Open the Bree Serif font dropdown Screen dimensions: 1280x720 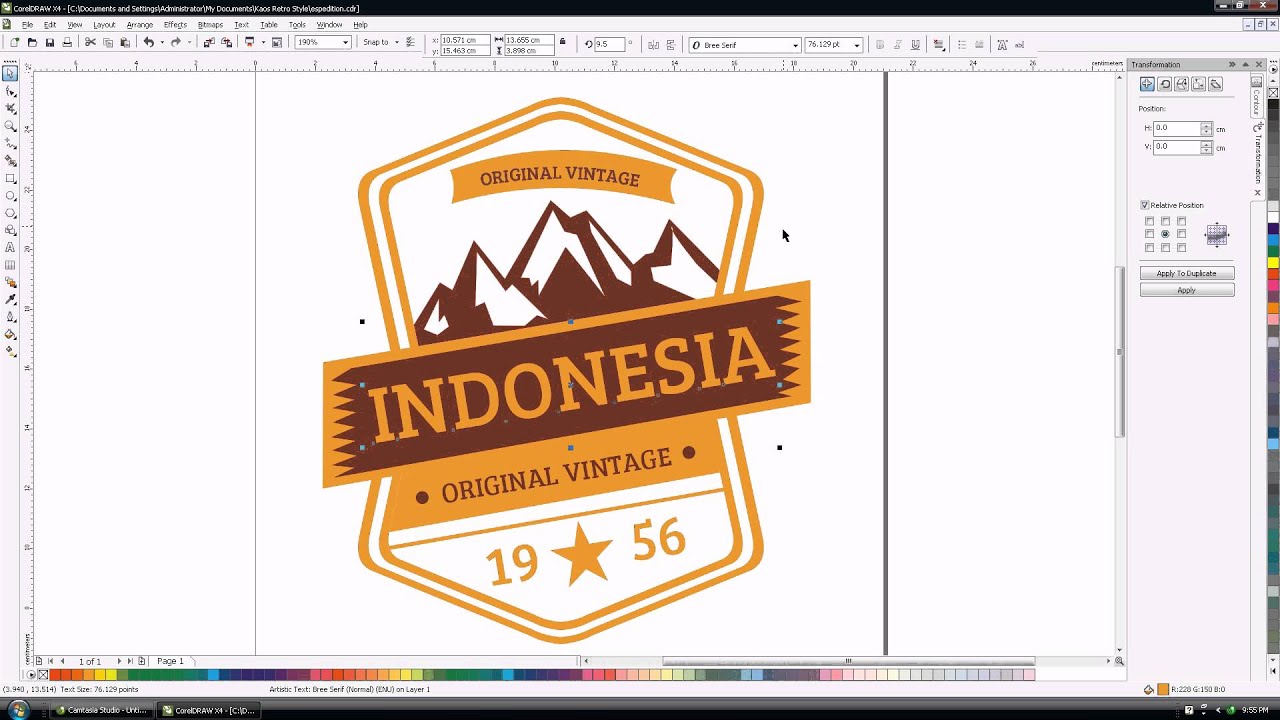pyautogui.click(x=795, y=45)
